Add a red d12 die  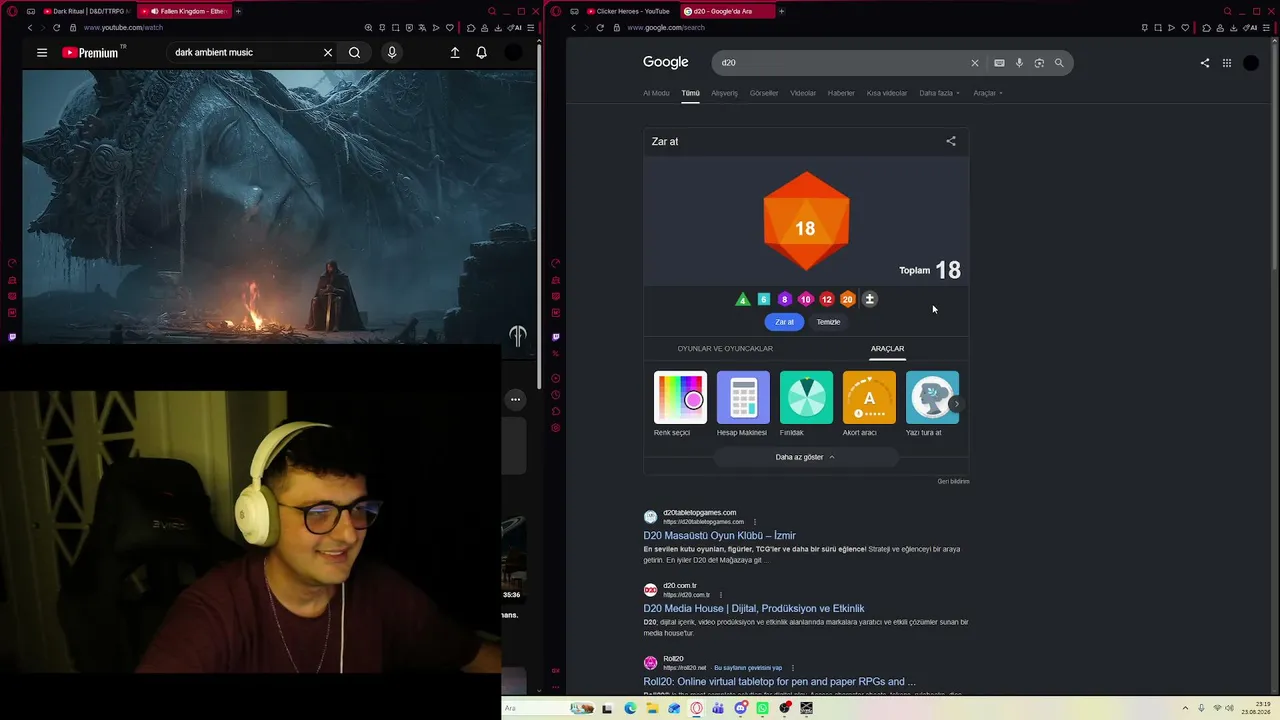point(827,299)
